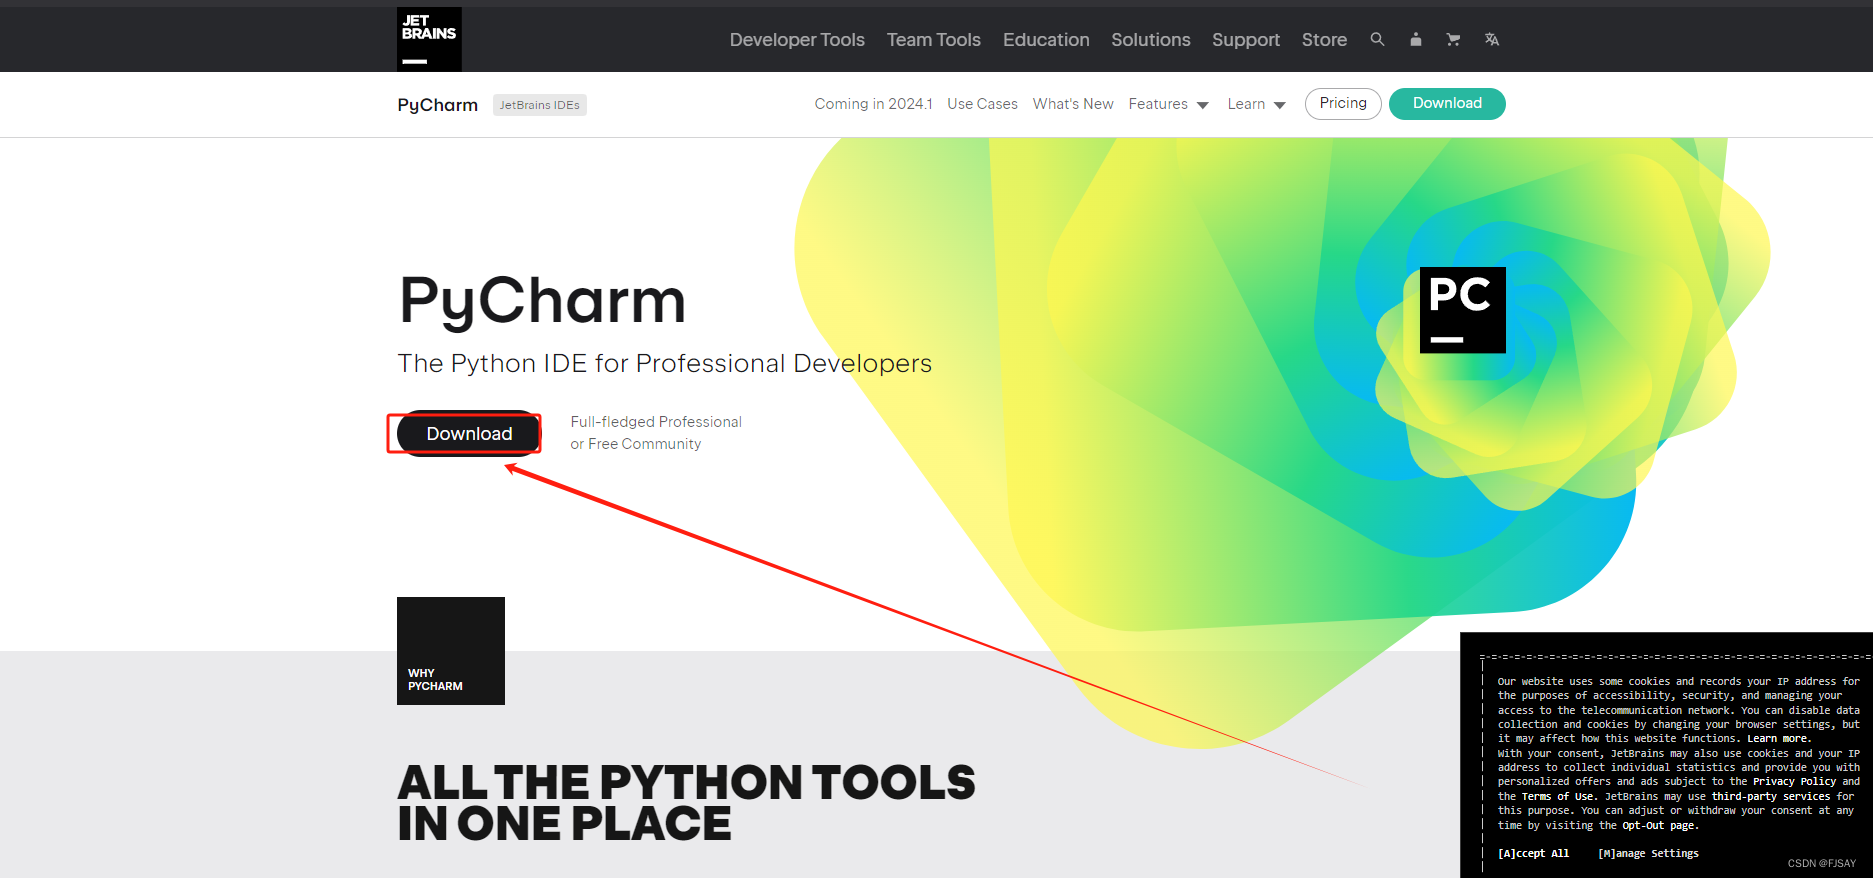The height and width of the screenshot is (878, 1873).
Task: Click the JetBrains IDEs tag
Action: [x=540, y=105]
